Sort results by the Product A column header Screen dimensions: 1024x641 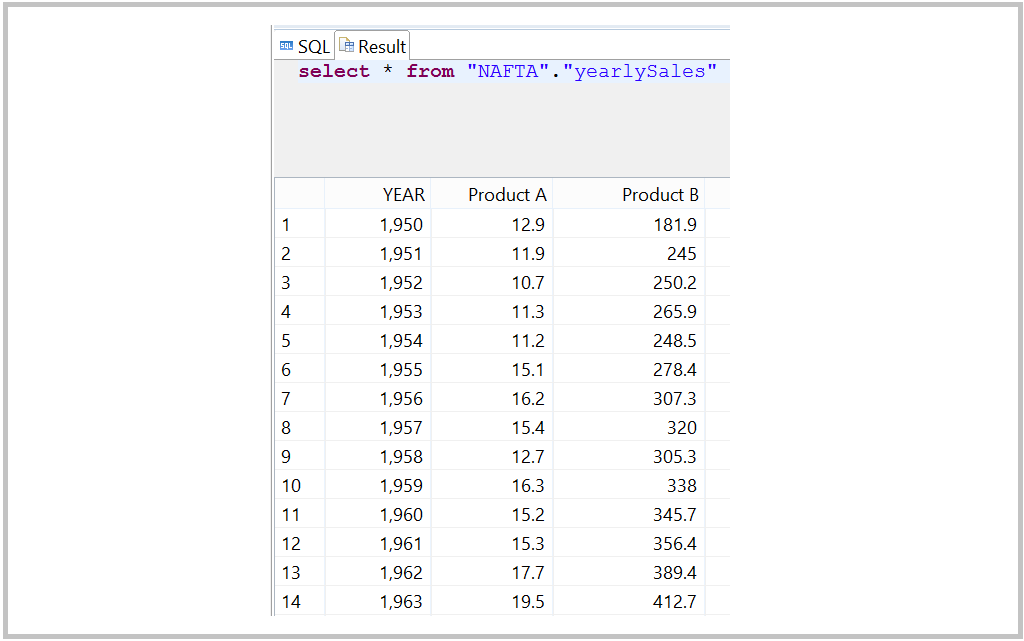[507, 194]
